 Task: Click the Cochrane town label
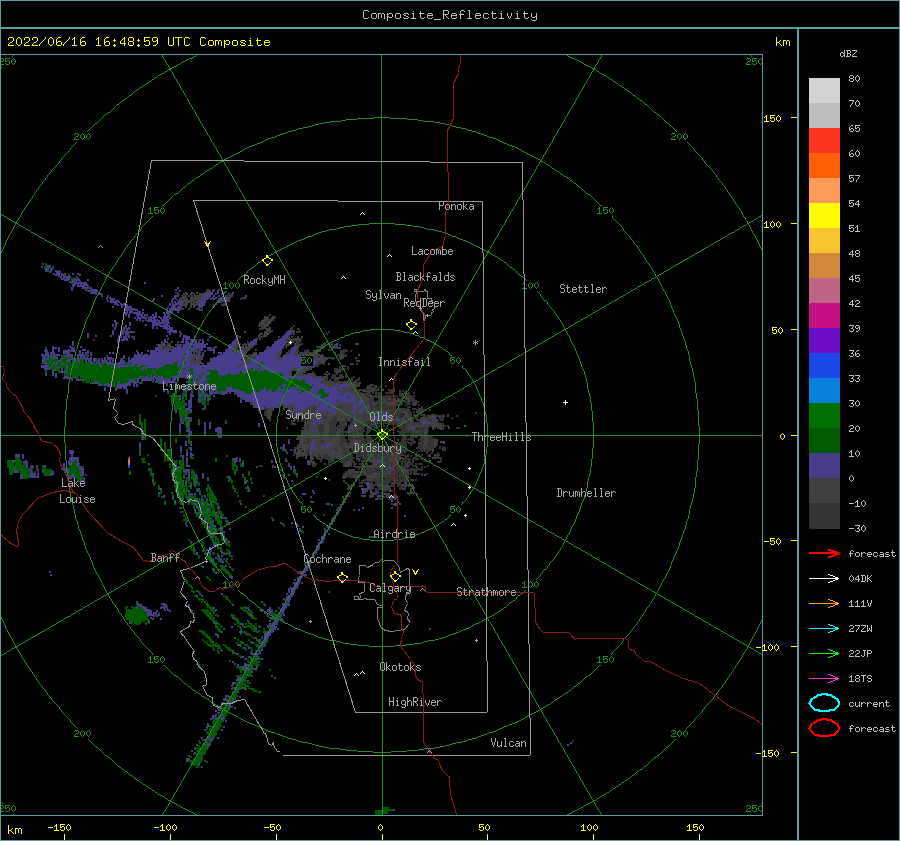[x=327, y=559]
